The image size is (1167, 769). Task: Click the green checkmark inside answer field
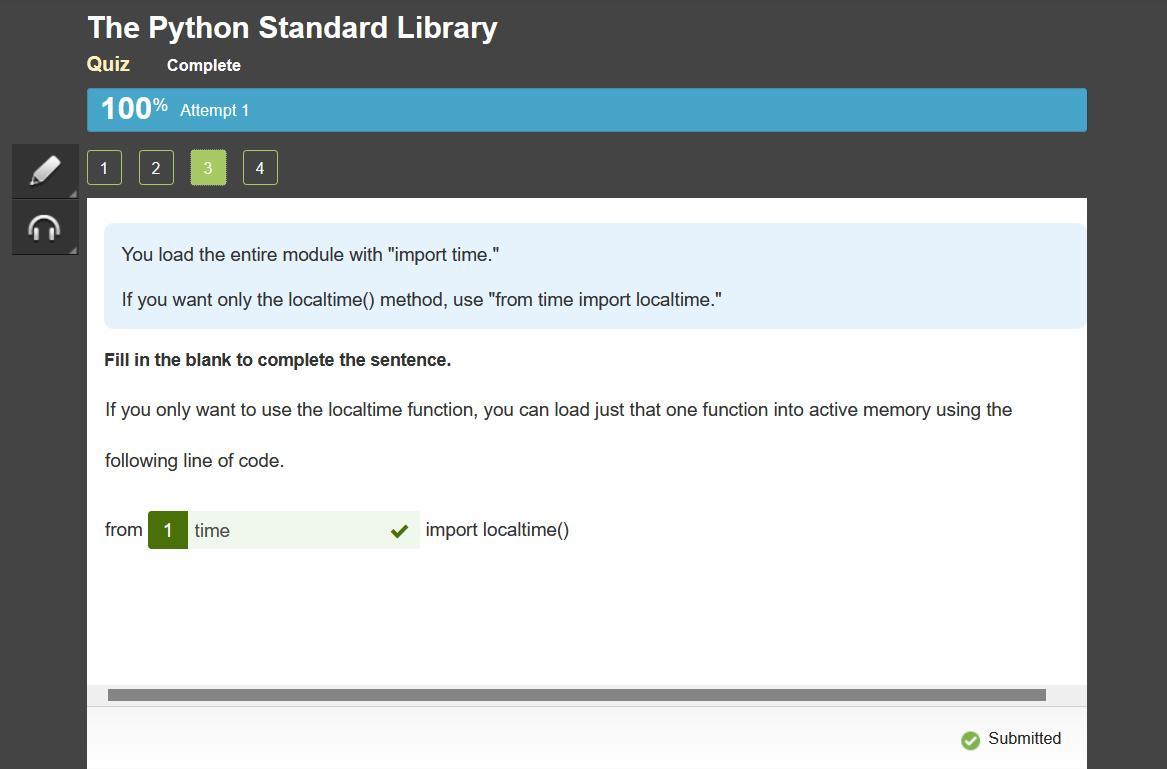[399, 531]
